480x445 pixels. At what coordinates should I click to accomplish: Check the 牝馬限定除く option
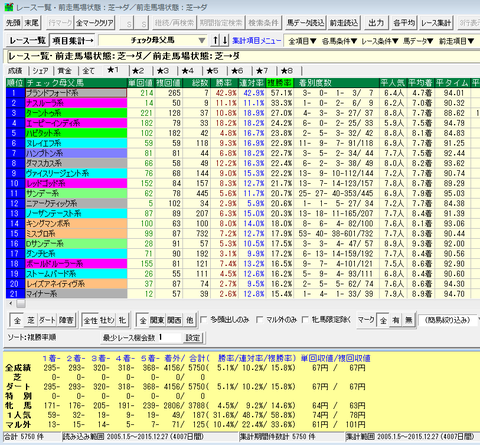(305, 320)
